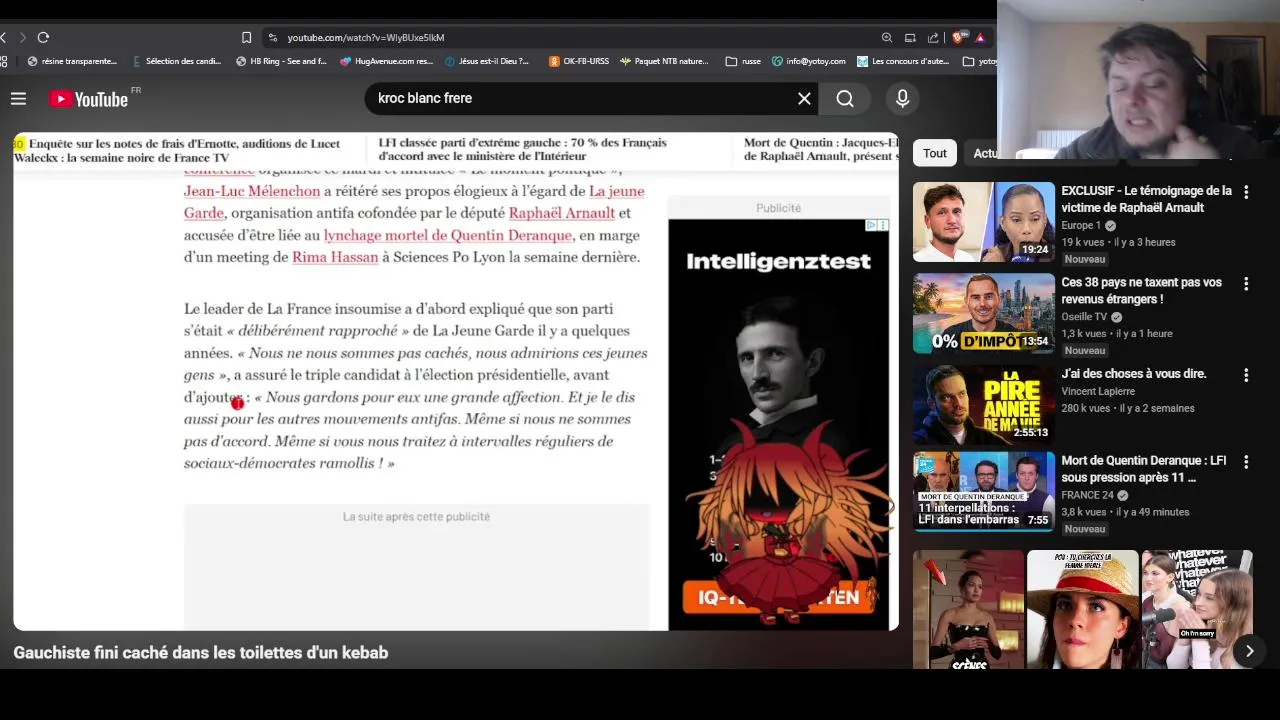Click 'Rima Hassan' link in the article
This screenshot has width=1280, height=720.
(335, 257)
